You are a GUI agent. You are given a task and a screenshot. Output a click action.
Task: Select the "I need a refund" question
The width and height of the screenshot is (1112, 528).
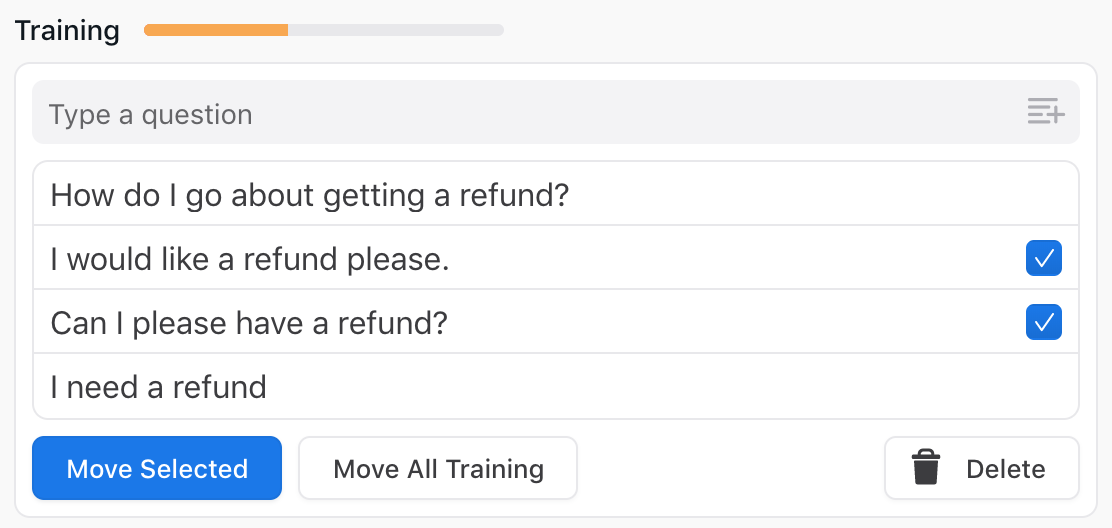[159, 387]
